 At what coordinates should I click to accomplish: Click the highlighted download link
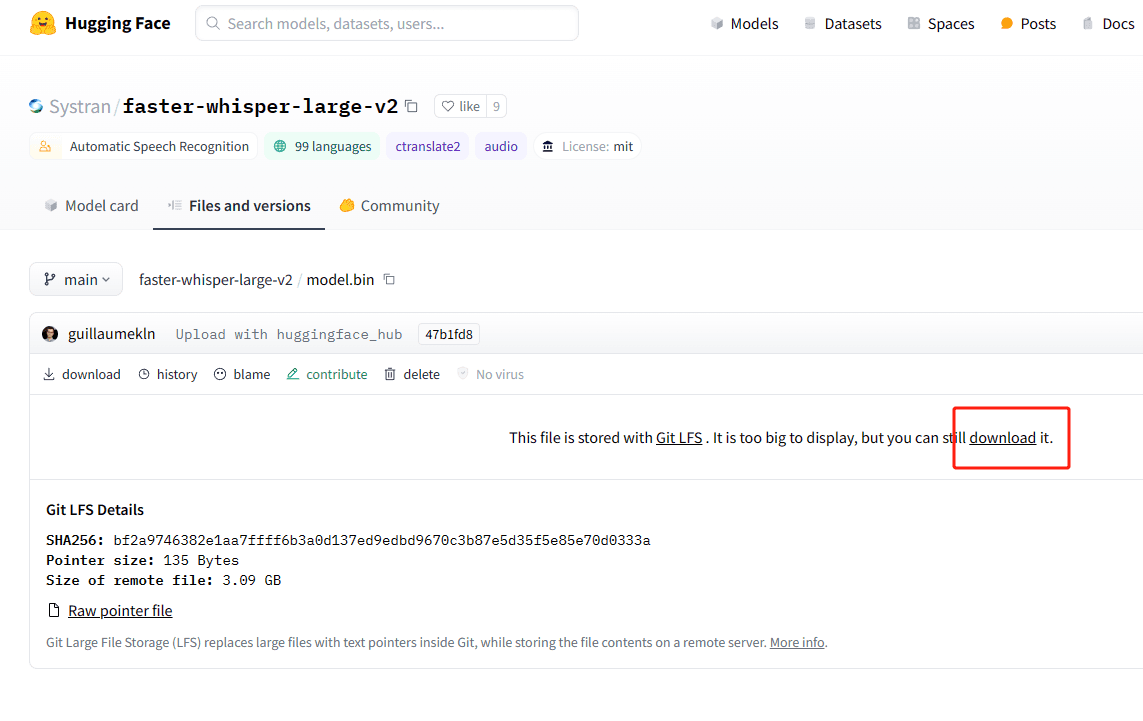(1002, 437)
